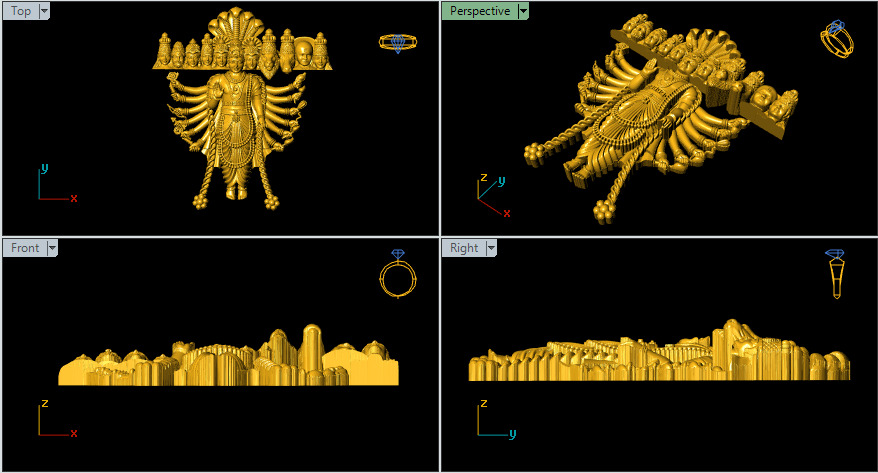Select the model profile in Right view
The width and height of the screenshot is (878, 473).
pos(659,351)
